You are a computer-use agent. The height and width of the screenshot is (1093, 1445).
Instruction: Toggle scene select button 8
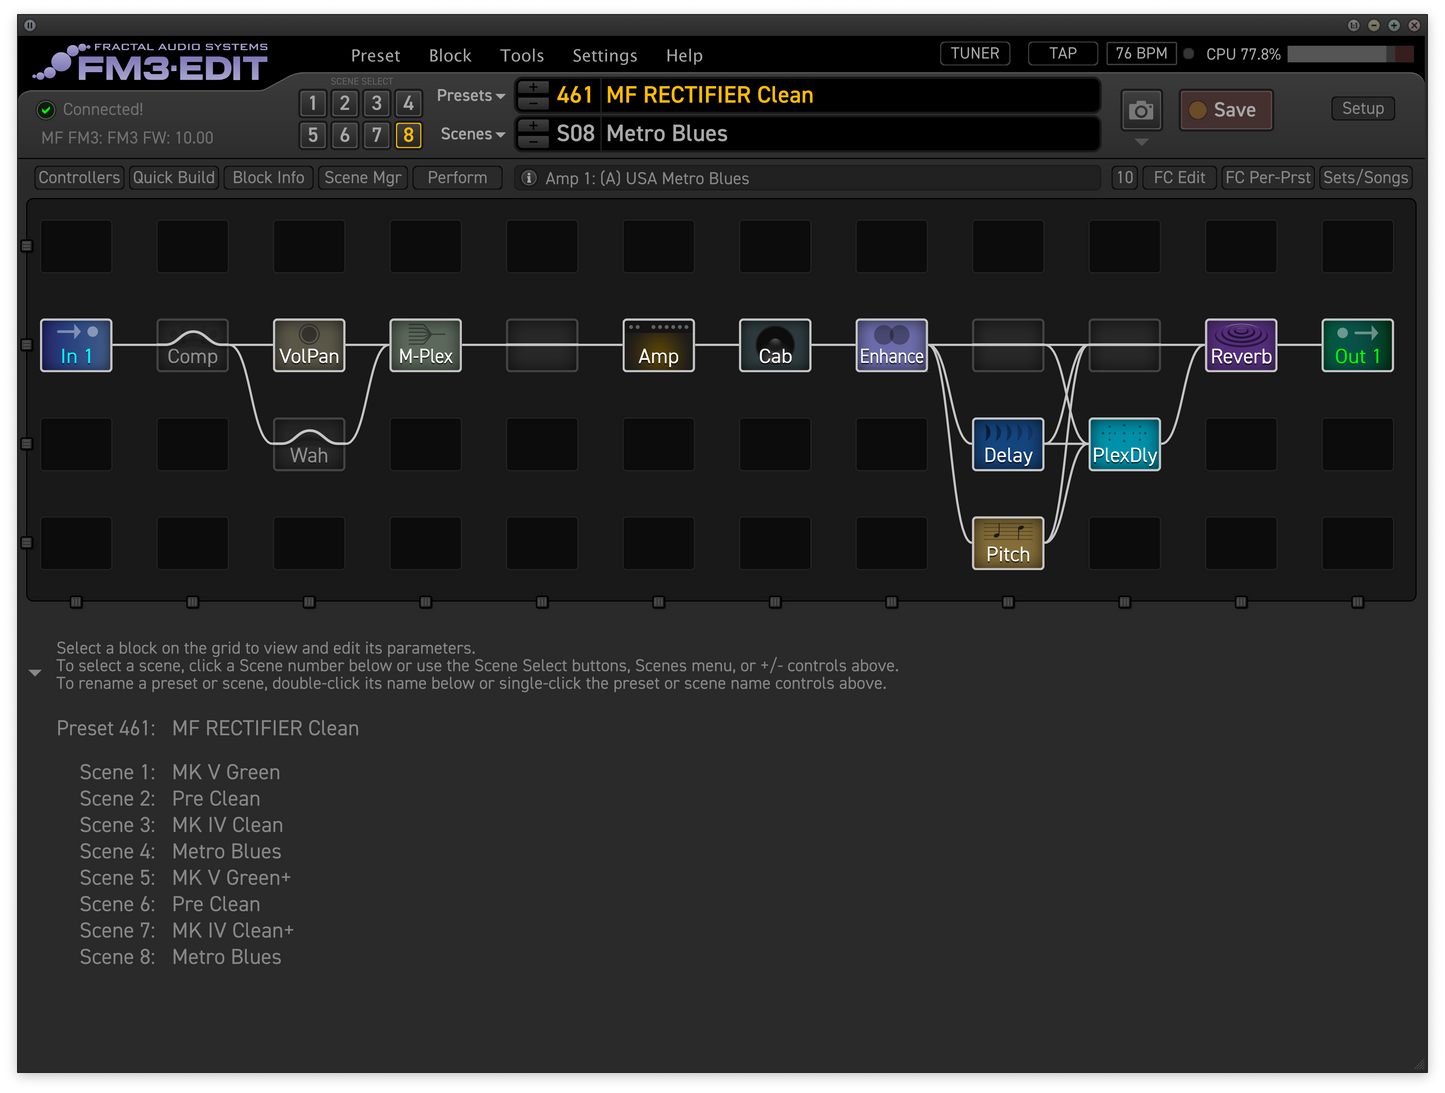[408, 135]
